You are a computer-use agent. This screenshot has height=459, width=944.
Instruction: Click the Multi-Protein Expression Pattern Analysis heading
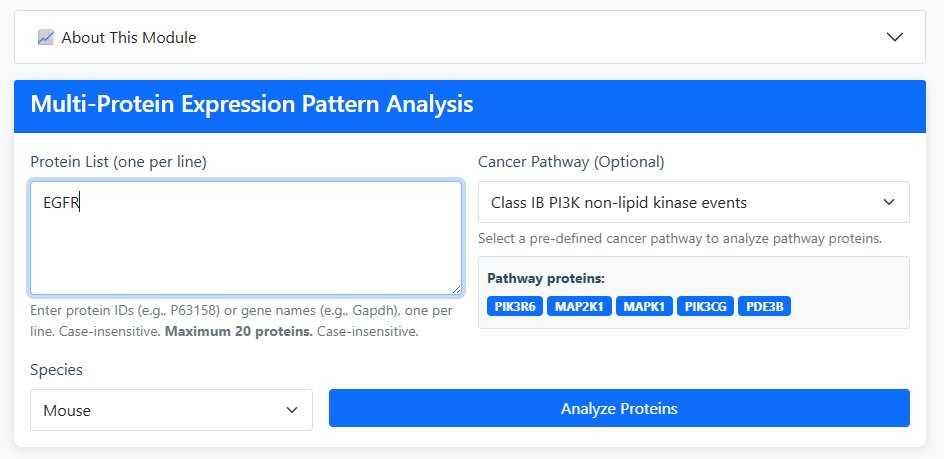(252, 104)
